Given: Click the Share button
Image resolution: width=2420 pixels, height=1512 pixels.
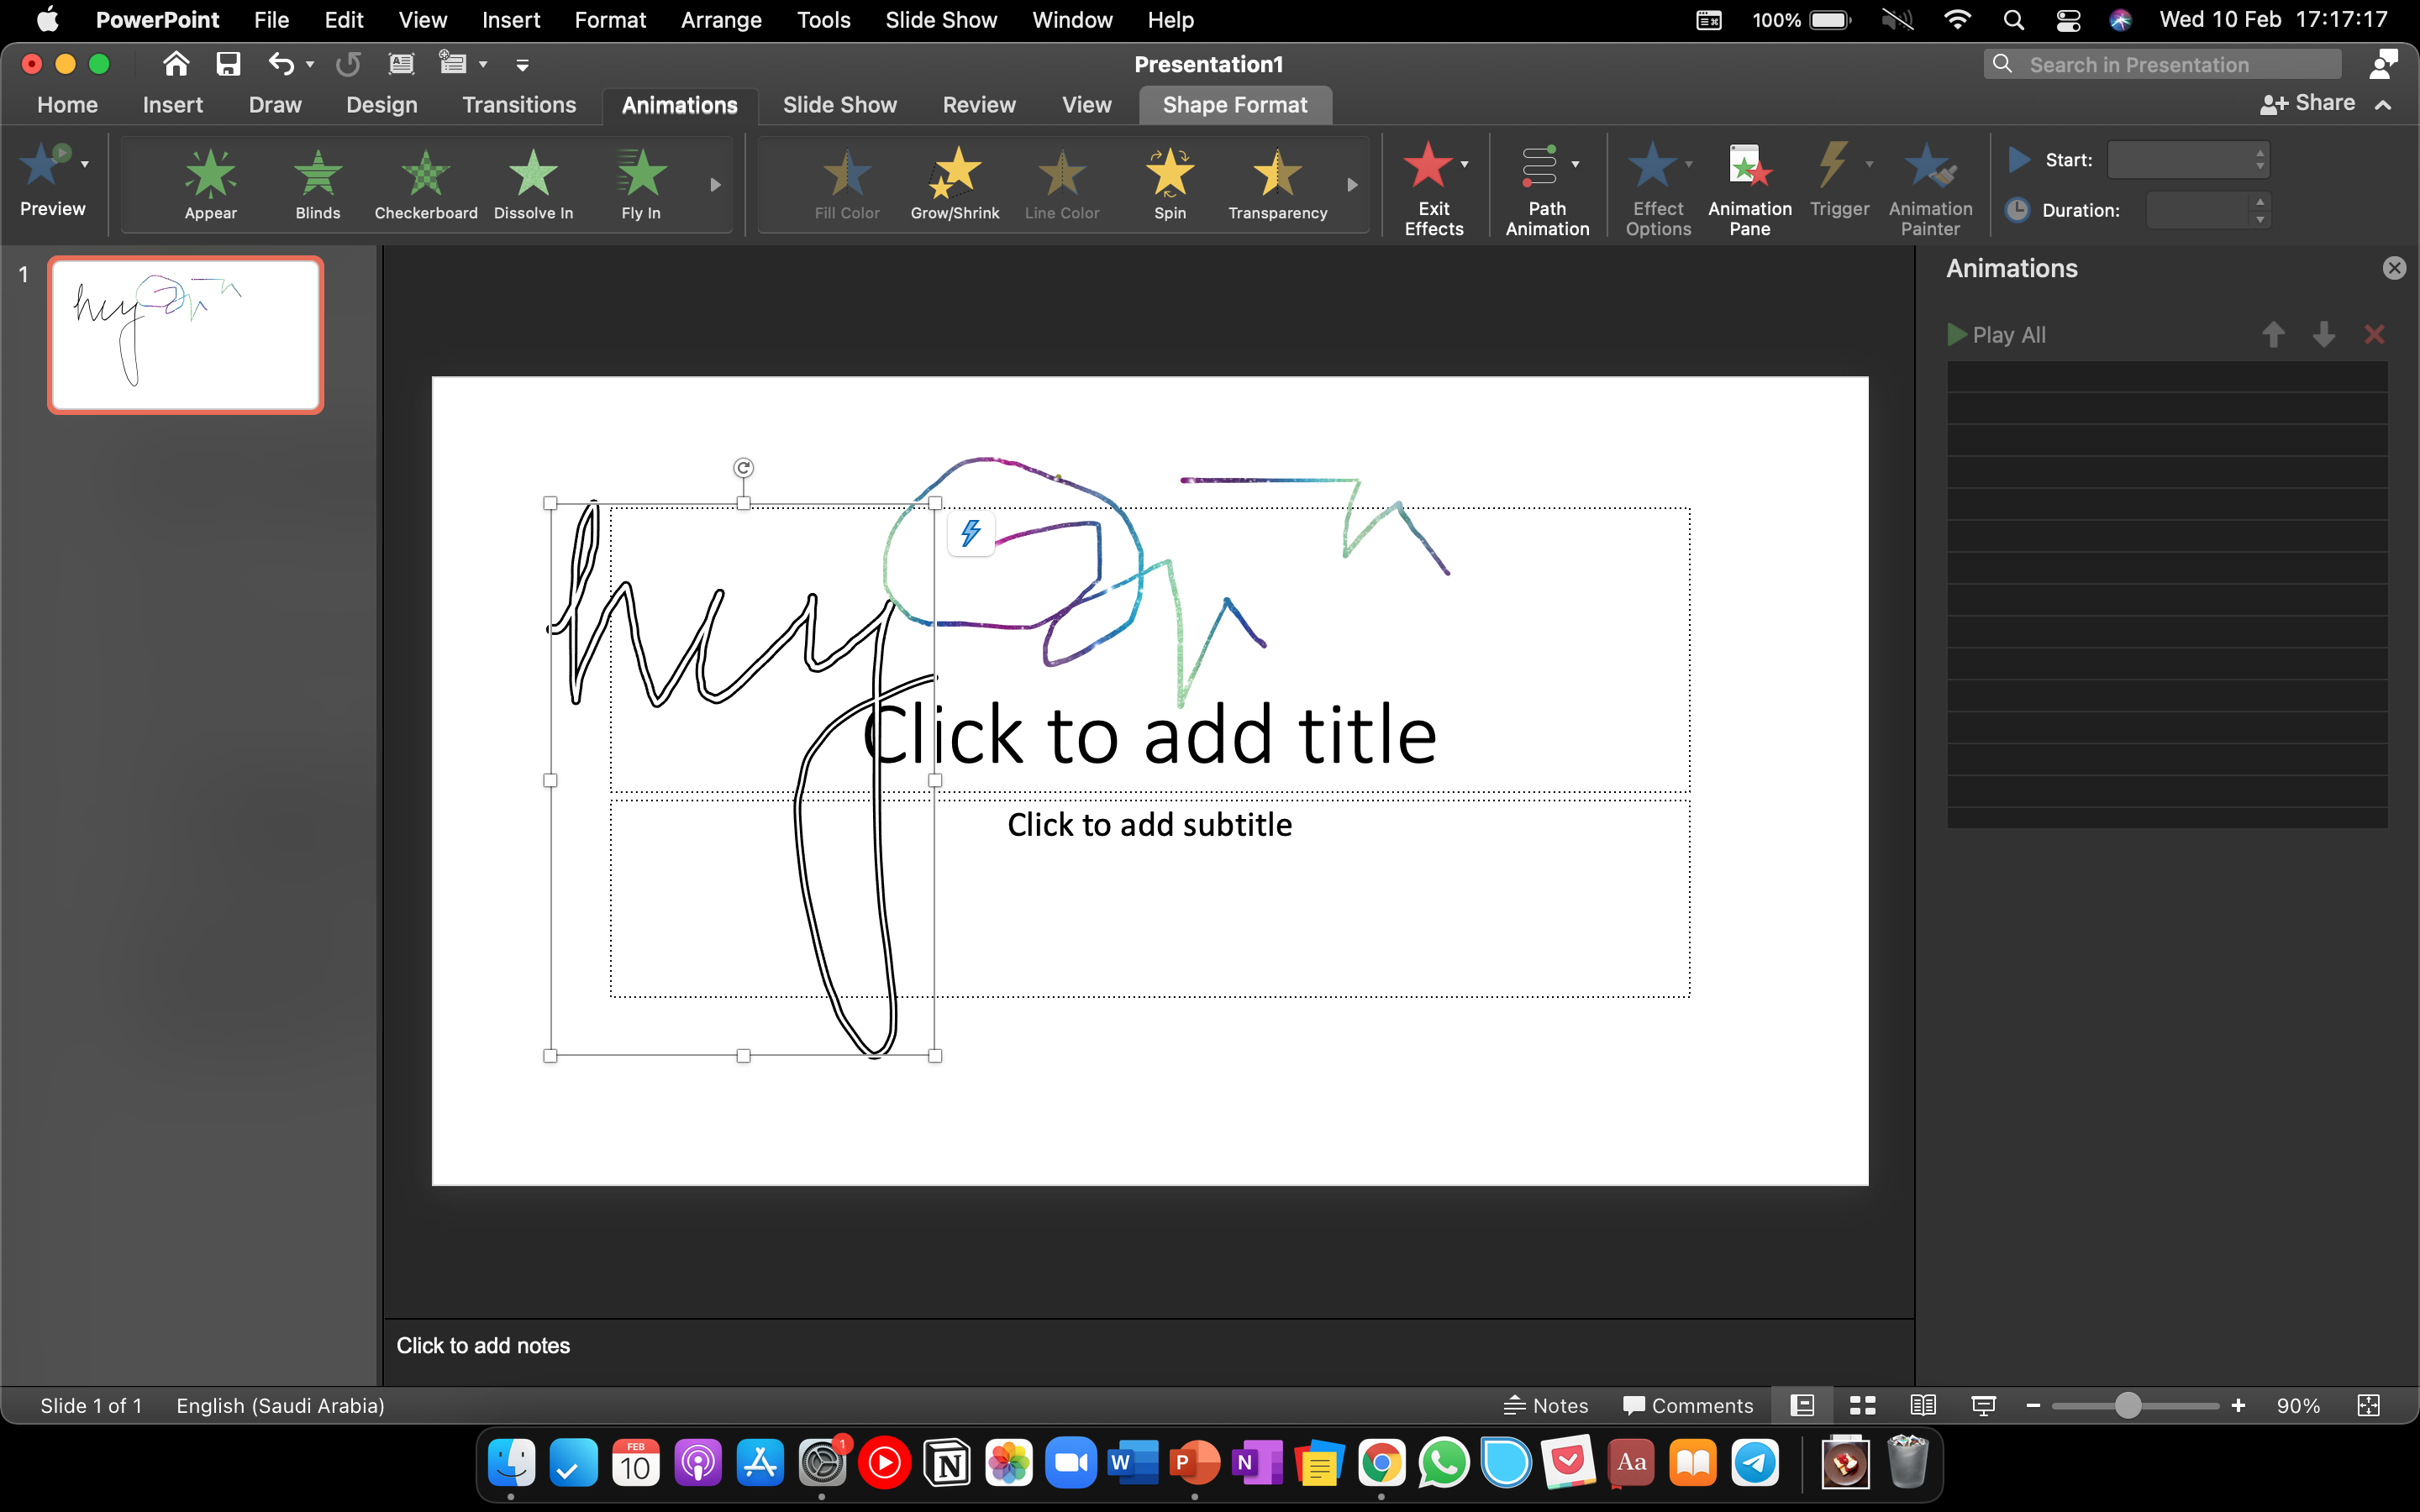Looking at the screenshot, I should click(x=2308, y=103).
